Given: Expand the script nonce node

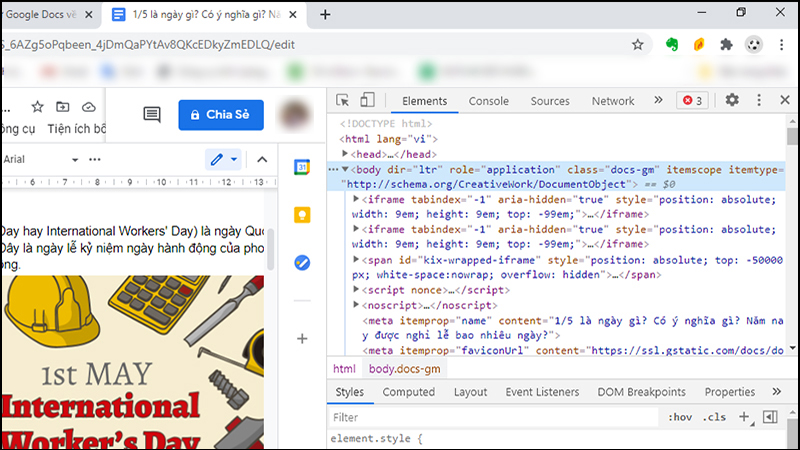Looking at the screenshot, I should pyautogui.click(x=356, y=290).
